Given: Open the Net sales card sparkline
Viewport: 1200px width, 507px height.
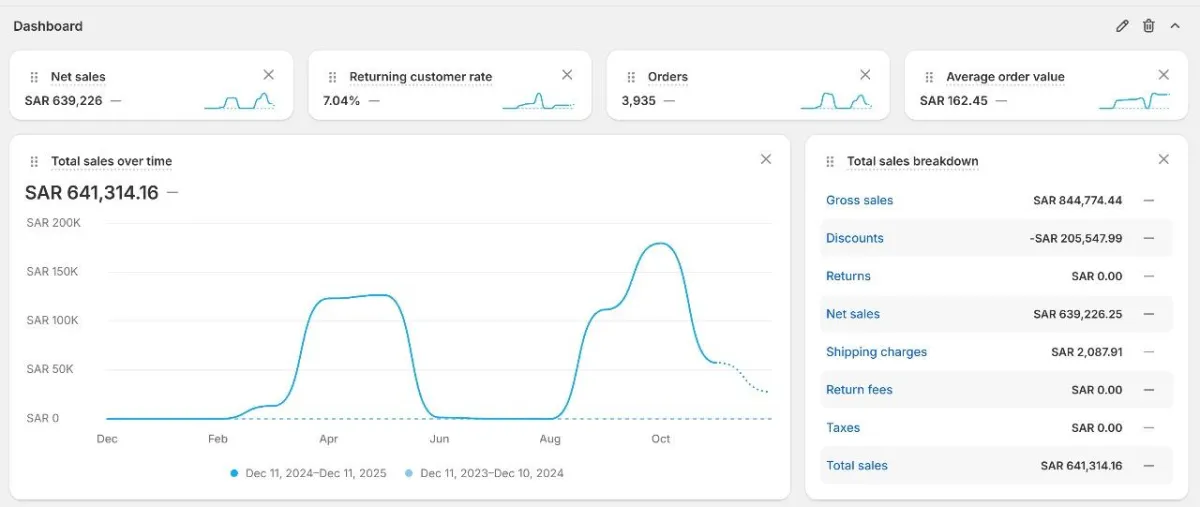Looking at the screenshot, I should tap(239, 101).
